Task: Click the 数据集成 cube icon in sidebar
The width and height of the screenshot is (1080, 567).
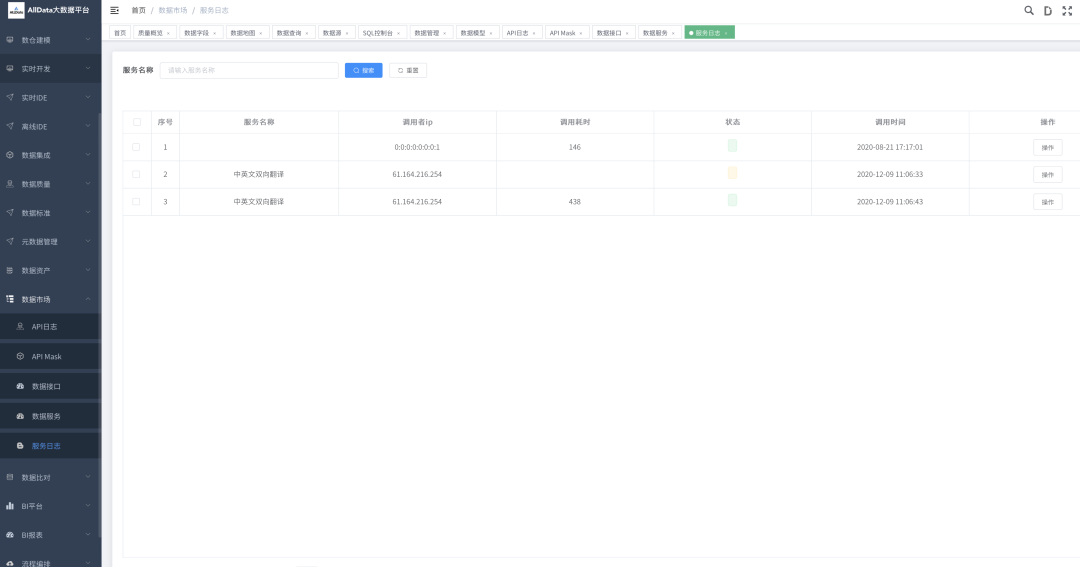Action: coord(10,155)
